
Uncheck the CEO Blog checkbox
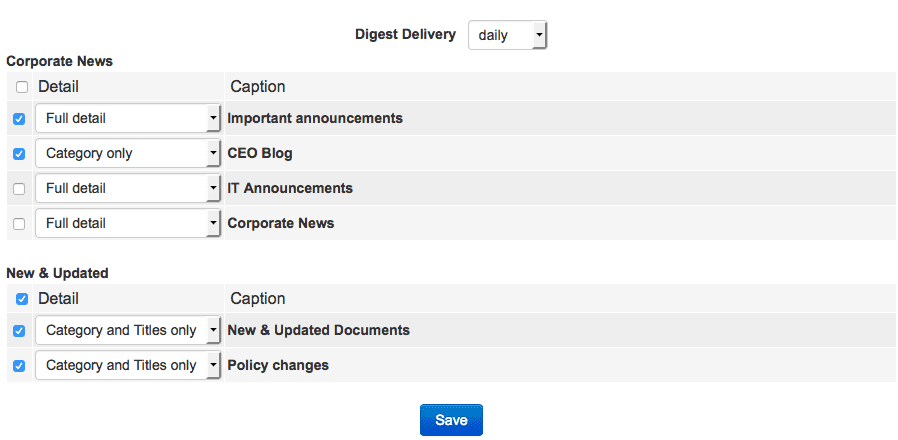click(19, 154)
